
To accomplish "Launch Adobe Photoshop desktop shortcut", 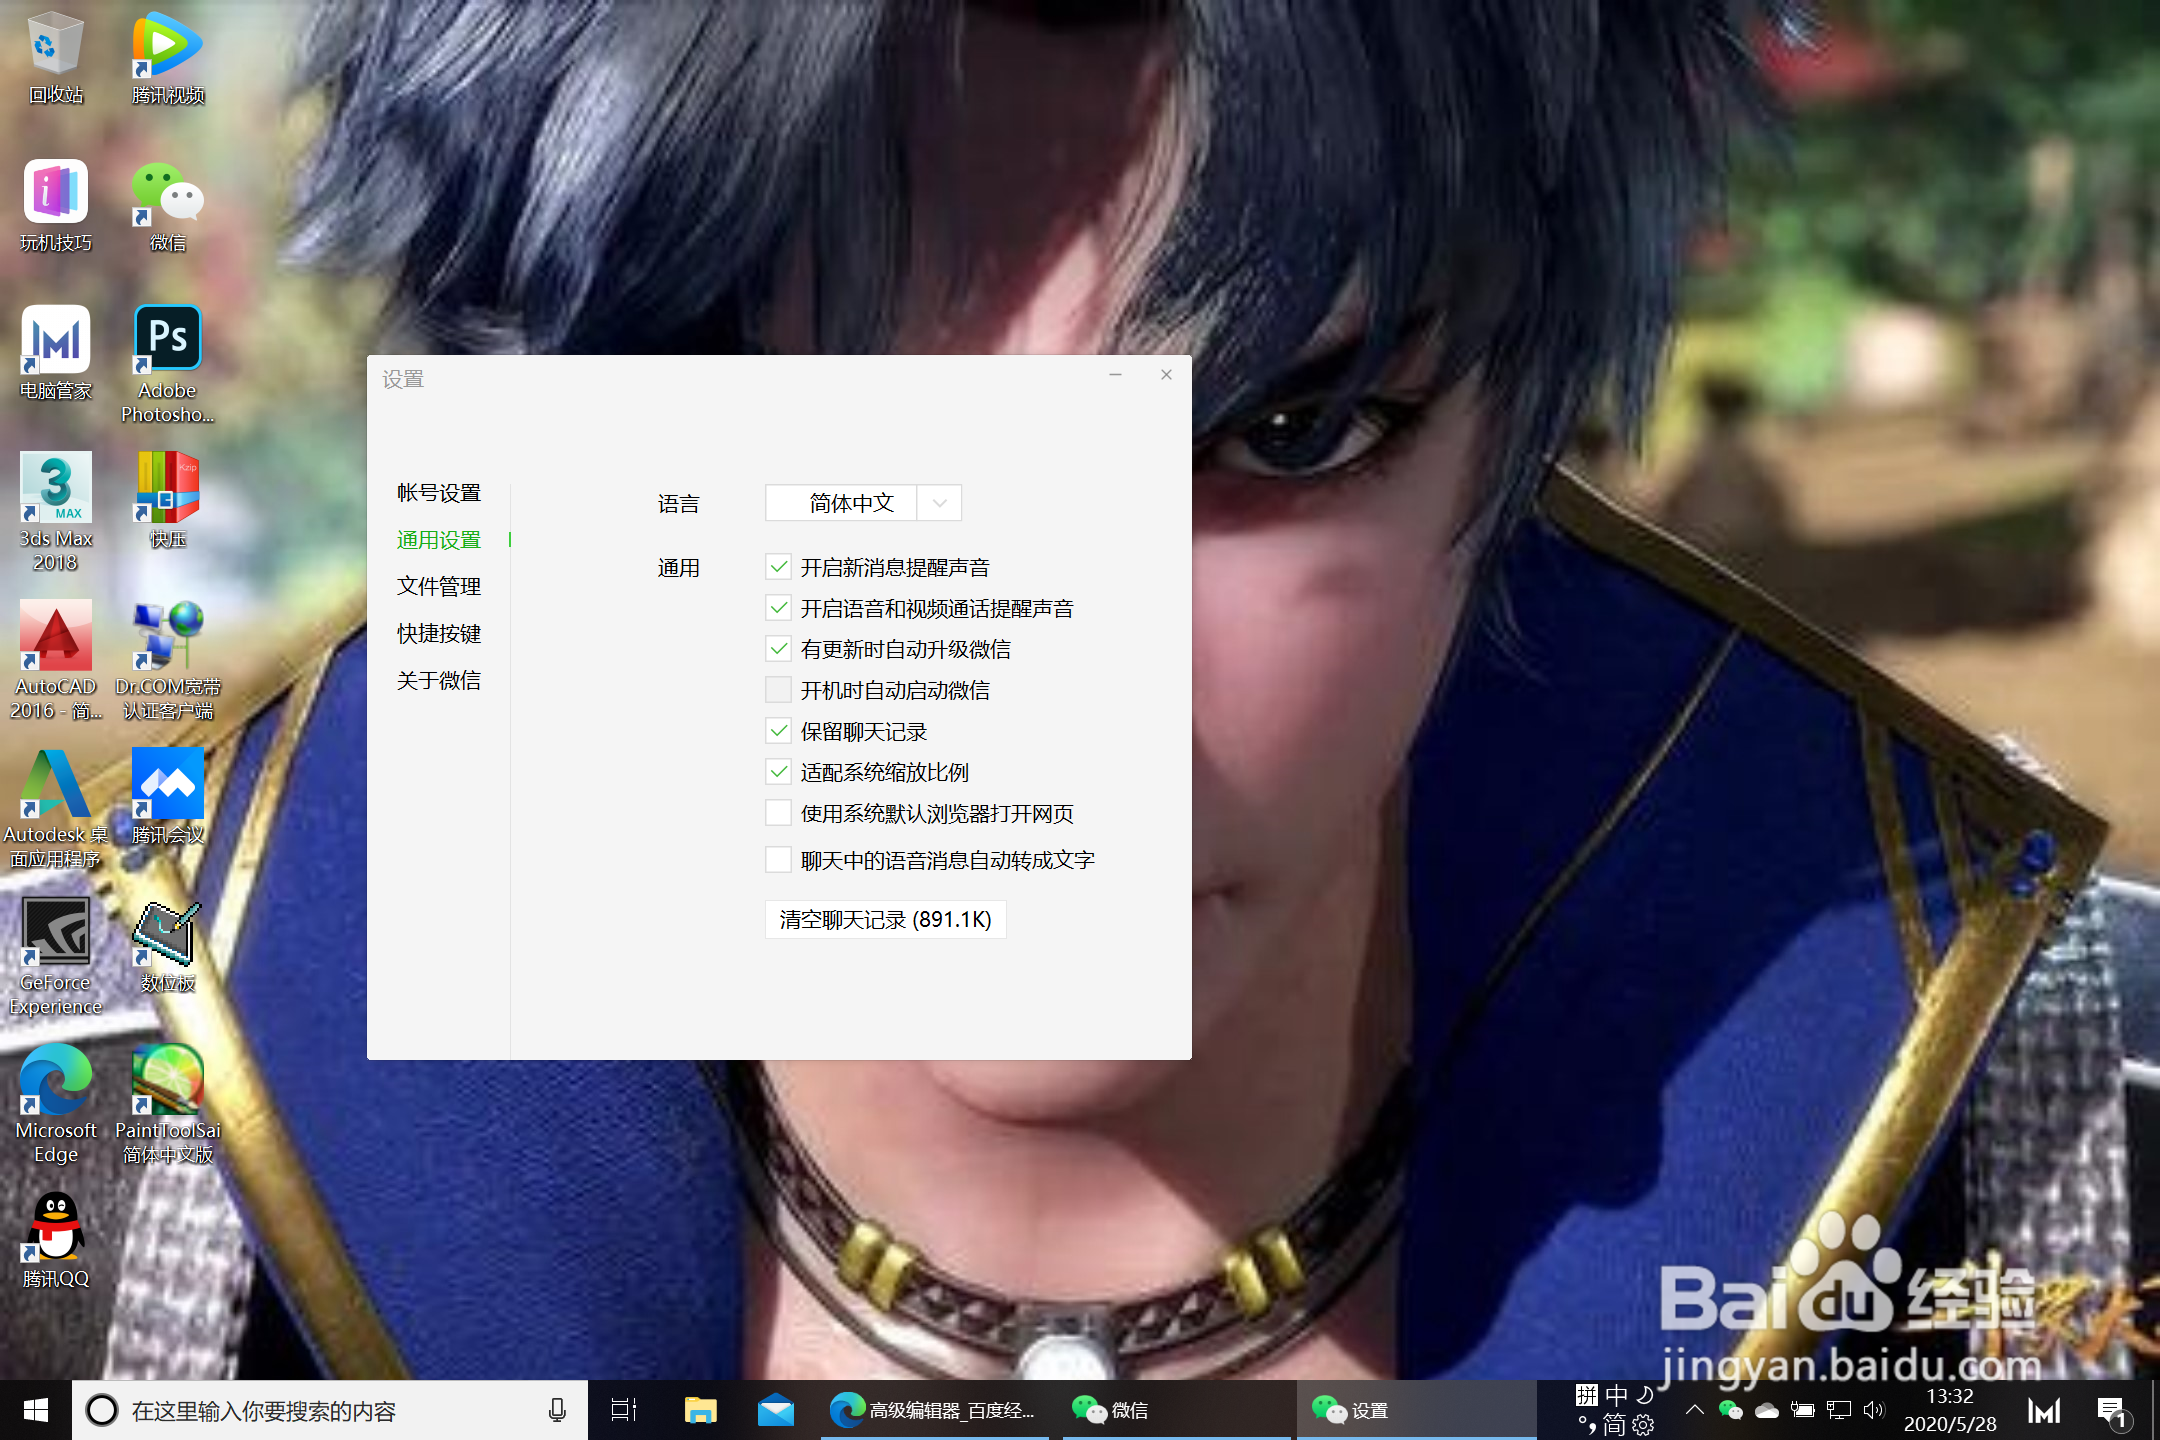I will tap(168, 364).
